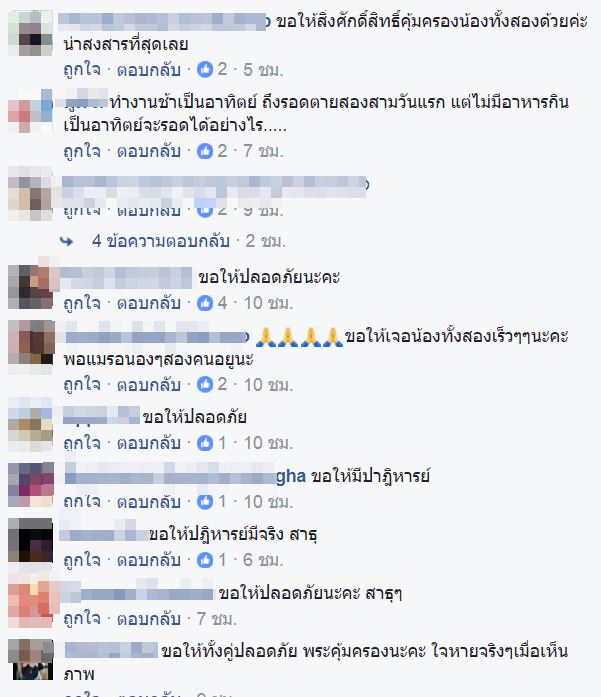Click like icon showing 2 on 5 ชม. comment
This screenshot has width=601, height=697.
tap(205, 69)
